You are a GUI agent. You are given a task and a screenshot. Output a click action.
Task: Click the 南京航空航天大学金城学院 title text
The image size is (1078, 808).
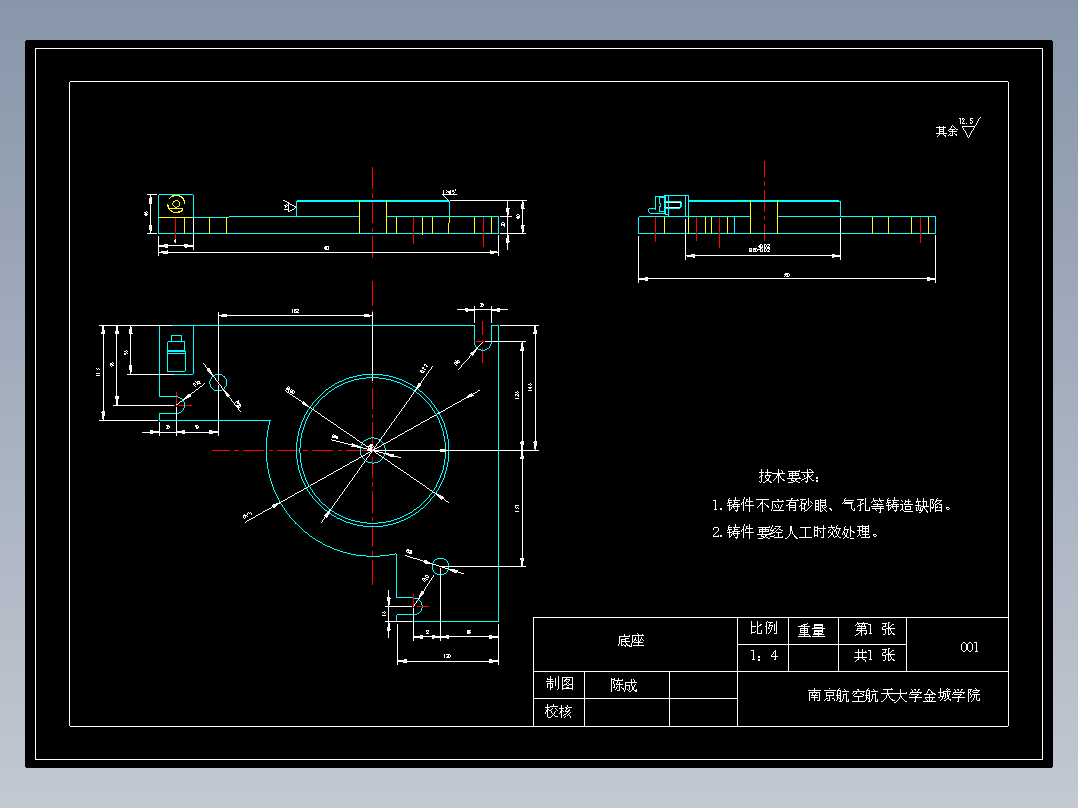[895, 693]
